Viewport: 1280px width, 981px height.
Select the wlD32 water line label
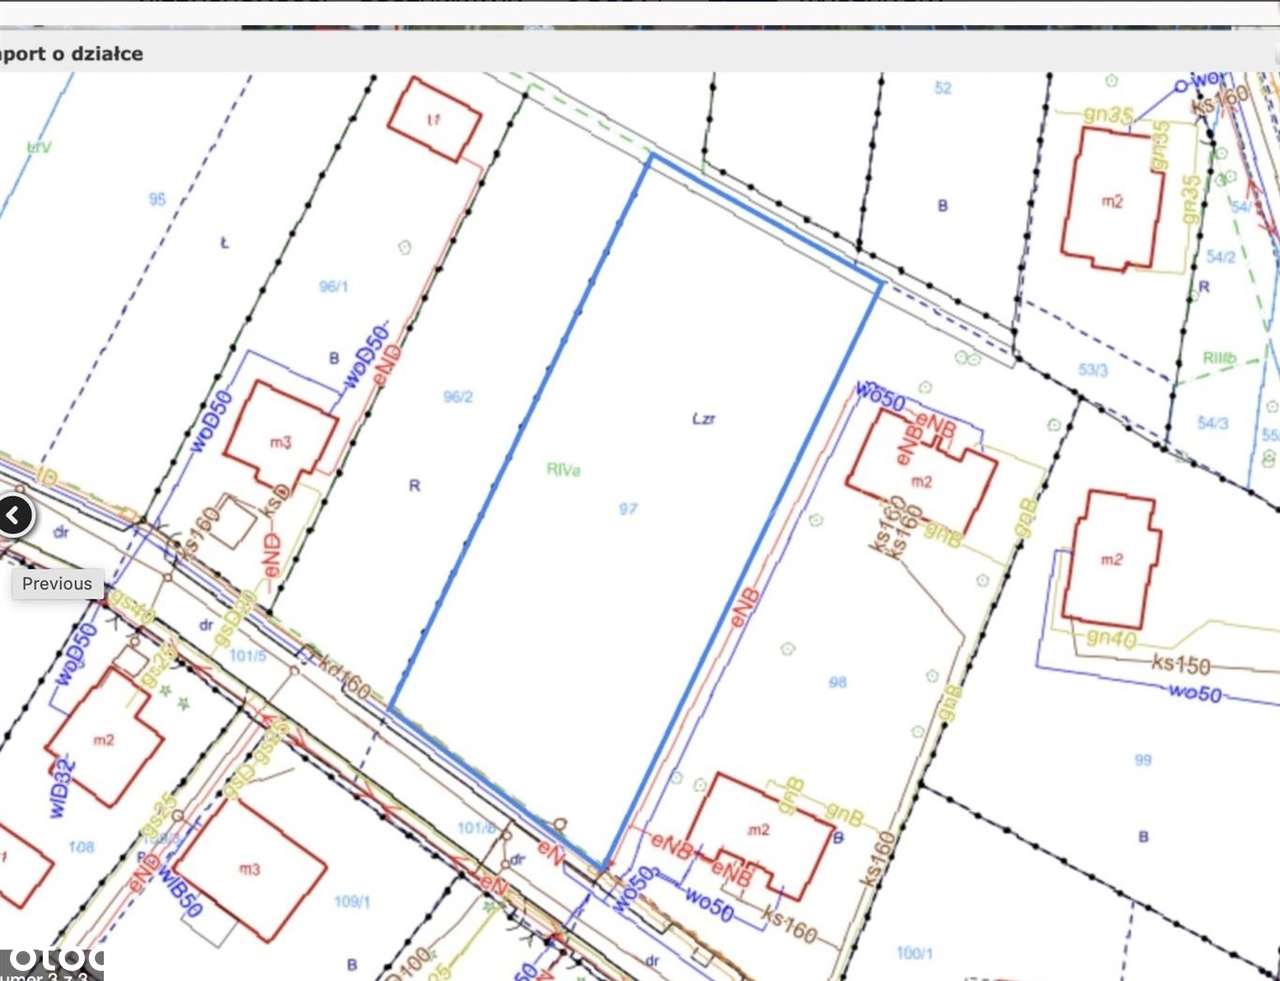pos(63,788)
